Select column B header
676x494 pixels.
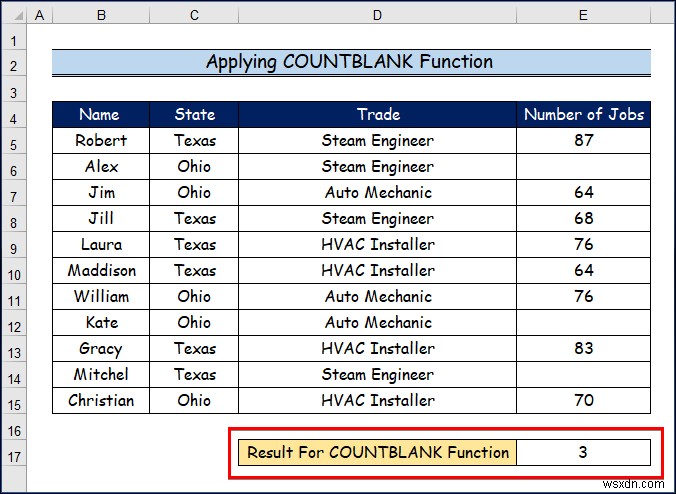tap(101, 15)
